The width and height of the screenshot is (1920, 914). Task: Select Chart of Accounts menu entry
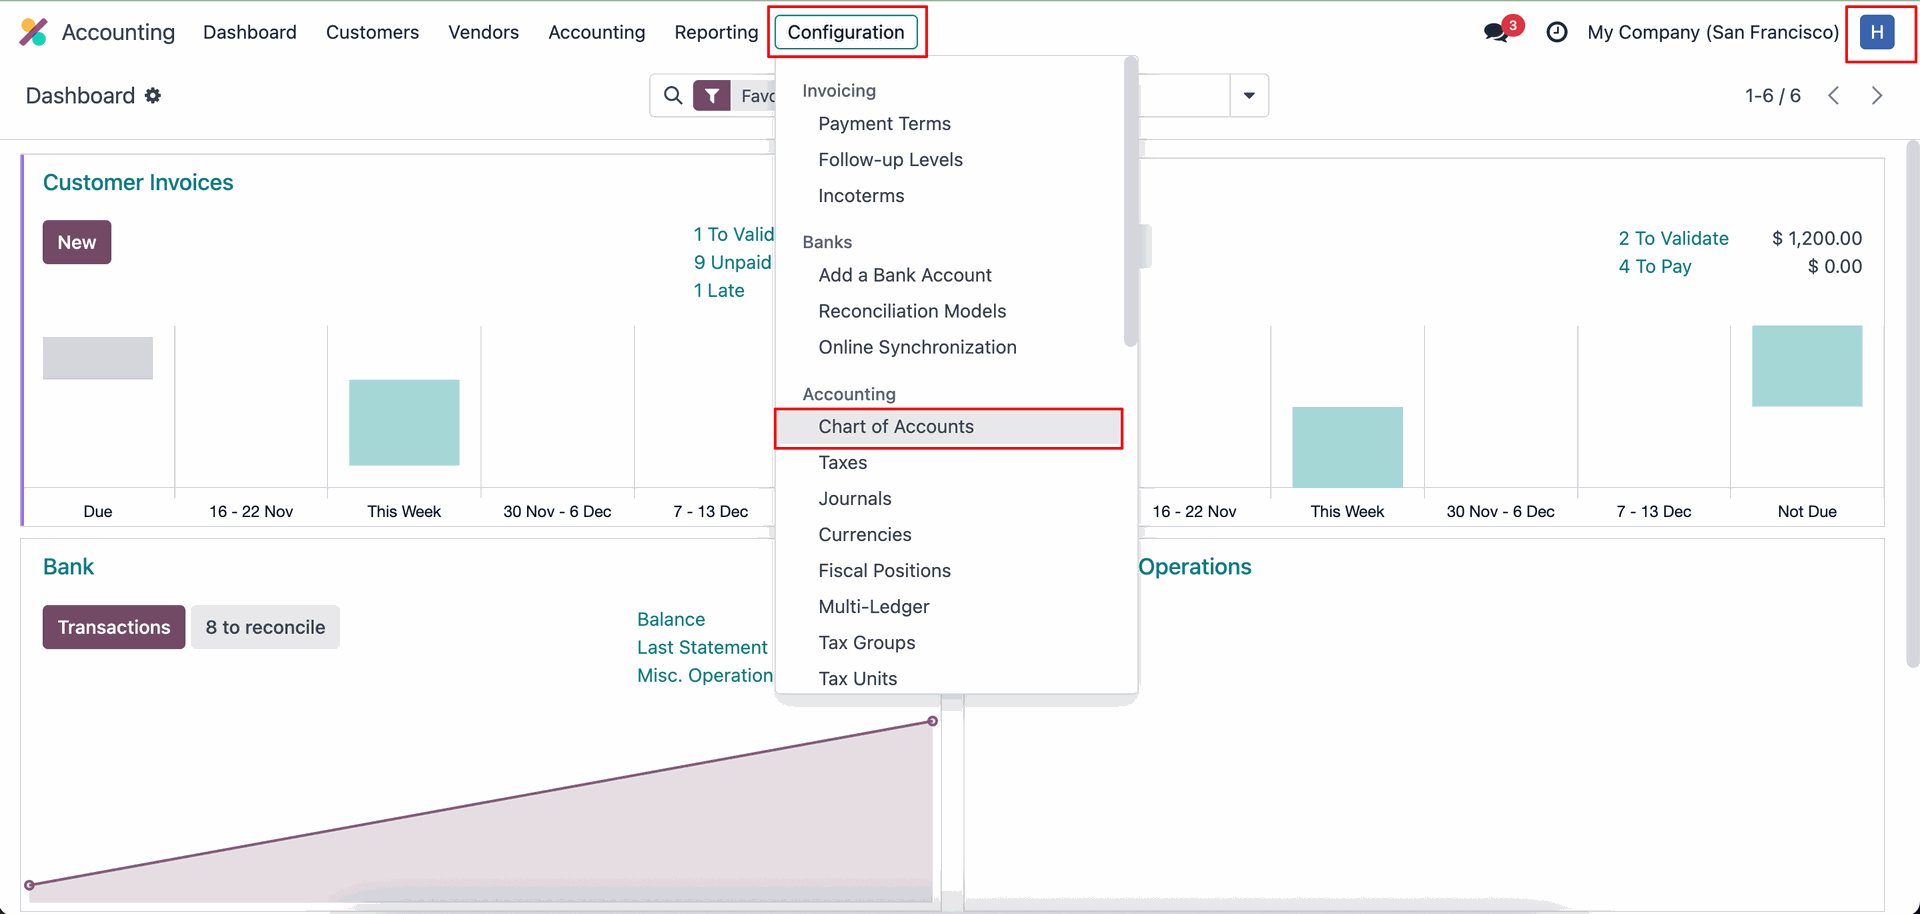pos(896,427)
